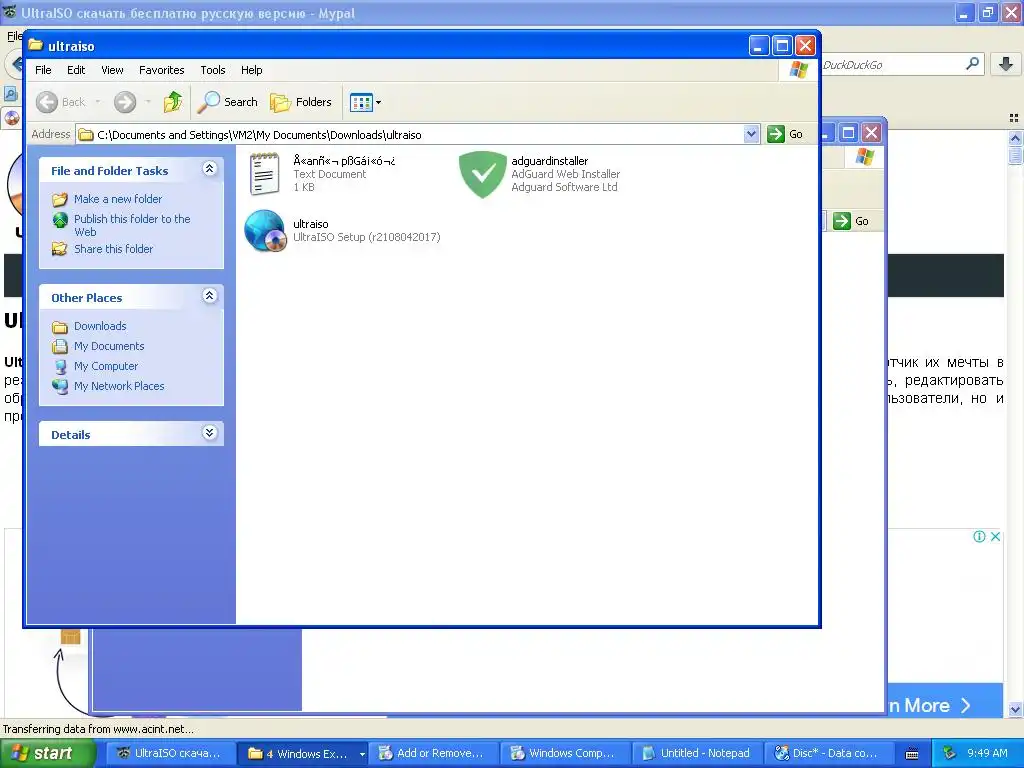This screenshot has width=1024, height=768.
Task: Click the browser search magnifier icon
Action: pyautogui.click(x=972, y=64)
